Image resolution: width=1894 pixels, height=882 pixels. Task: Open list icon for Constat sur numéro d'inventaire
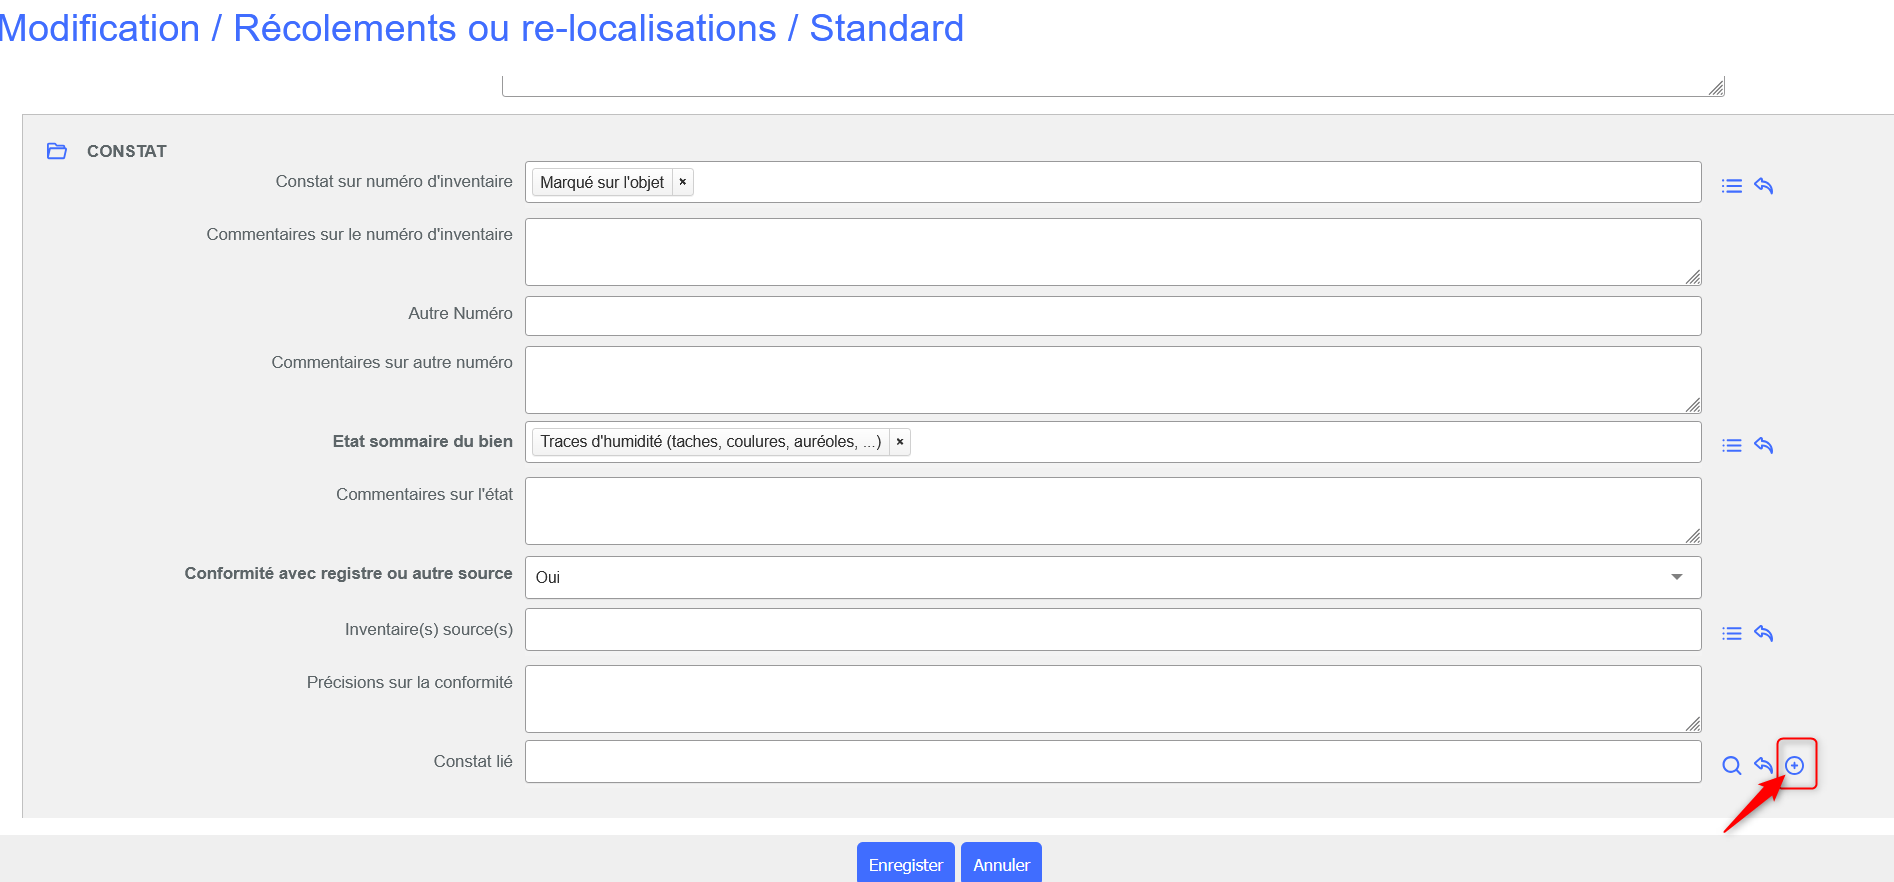coord(1731,186)
